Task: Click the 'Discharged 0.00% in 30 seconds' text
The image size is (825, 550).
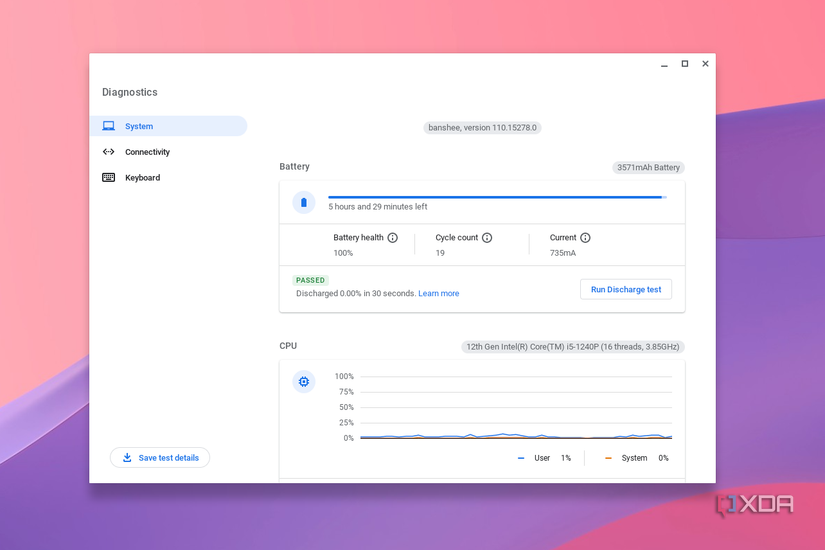Action: [356, 294]
